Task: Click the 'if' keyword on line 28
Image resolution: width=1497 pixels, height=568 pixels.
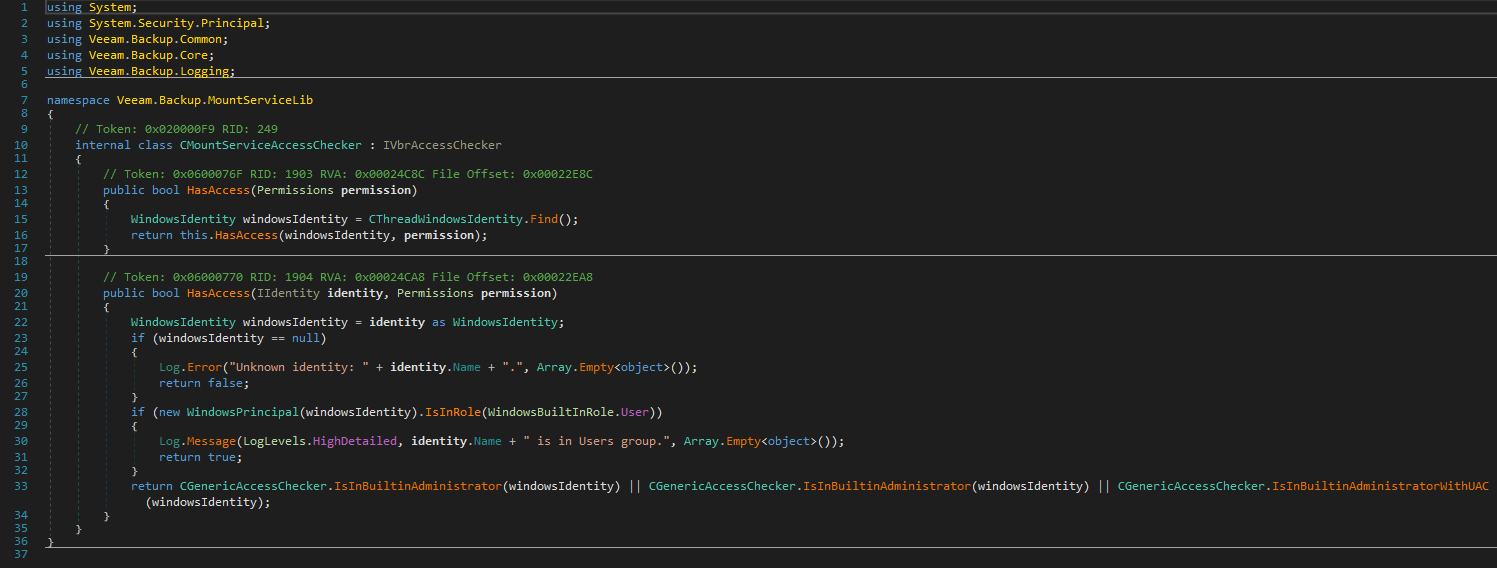Action: coord(138,412)
